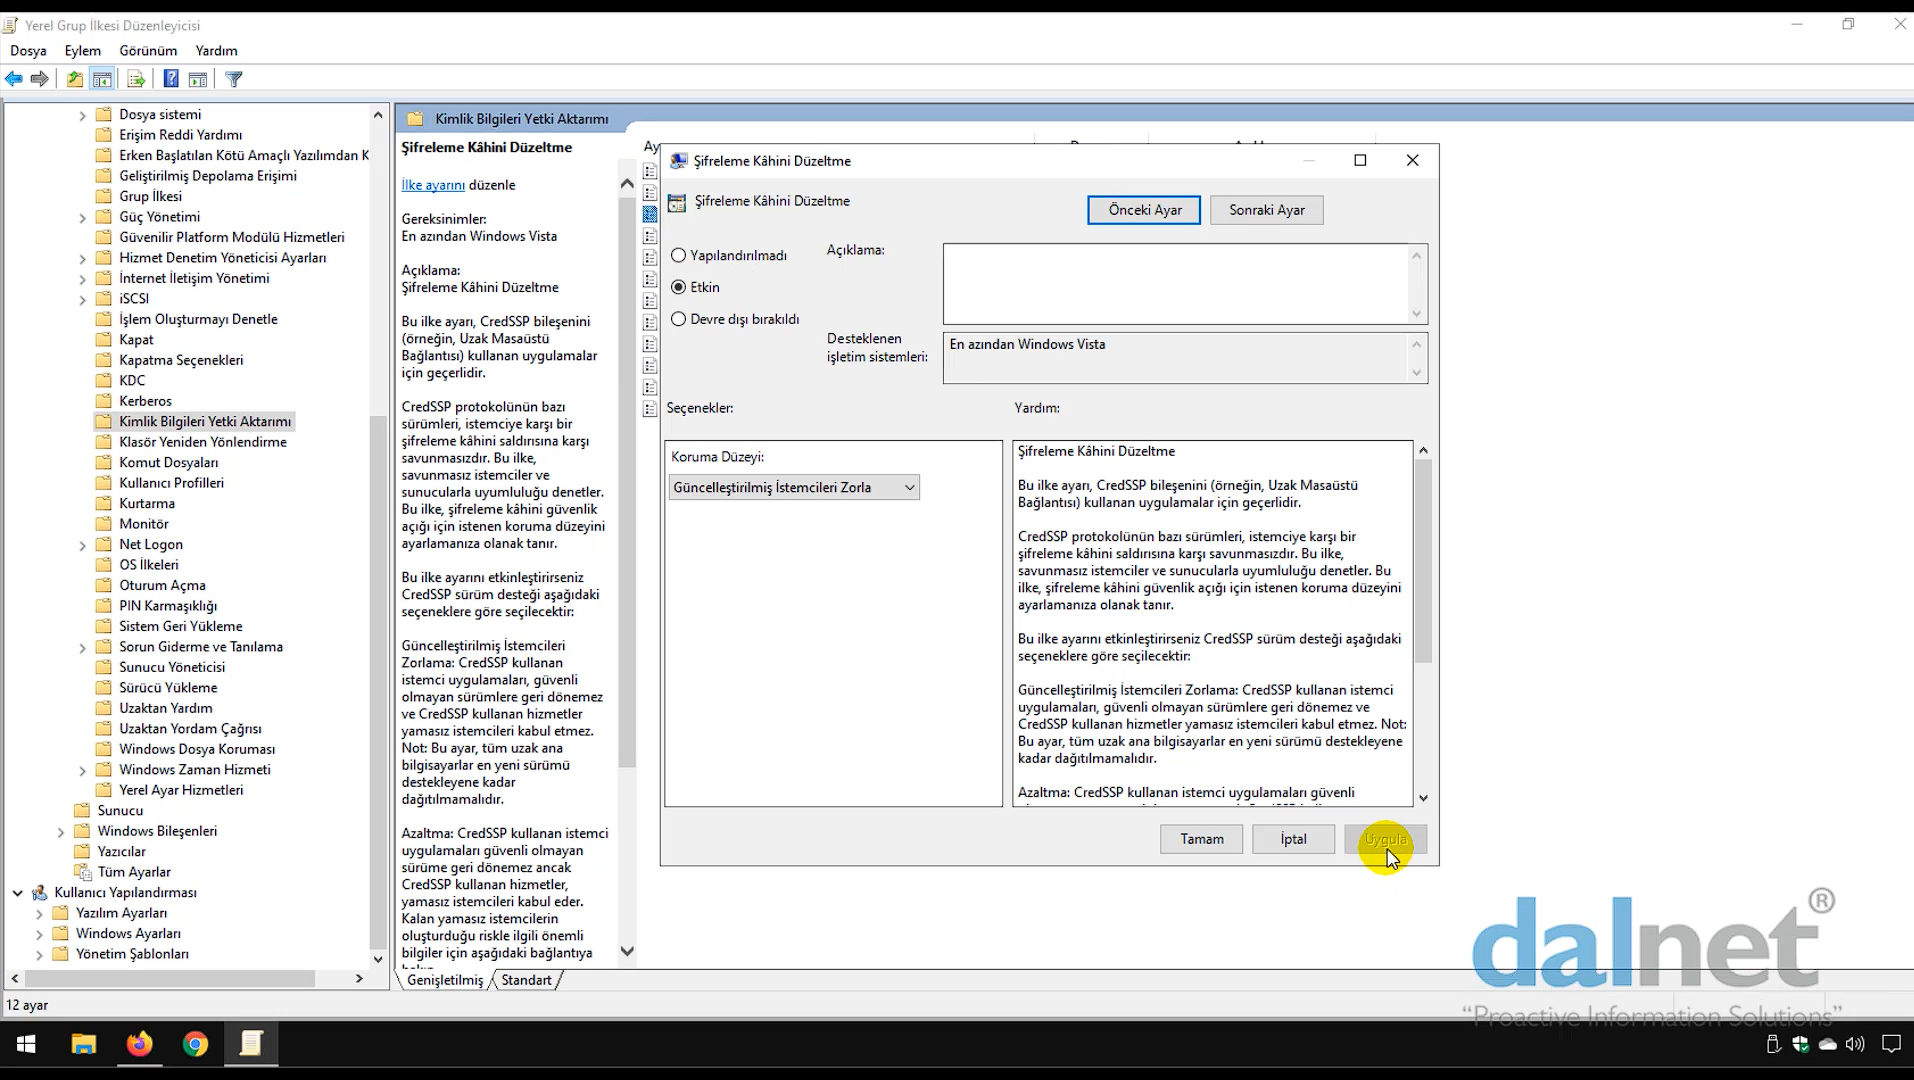Click the speaker volume tray icon

[x=1855, y=1044]
